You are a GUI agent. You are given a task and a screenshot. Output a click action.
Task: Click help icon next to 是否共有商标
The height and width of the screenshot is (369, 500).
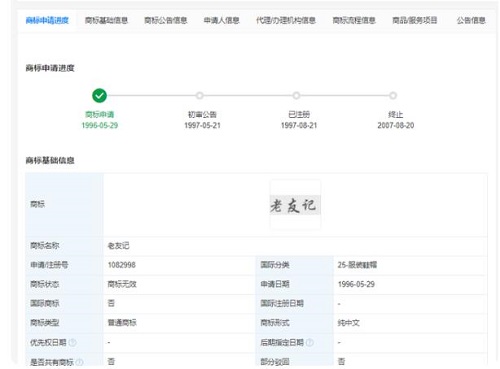(x=79, y=362)
